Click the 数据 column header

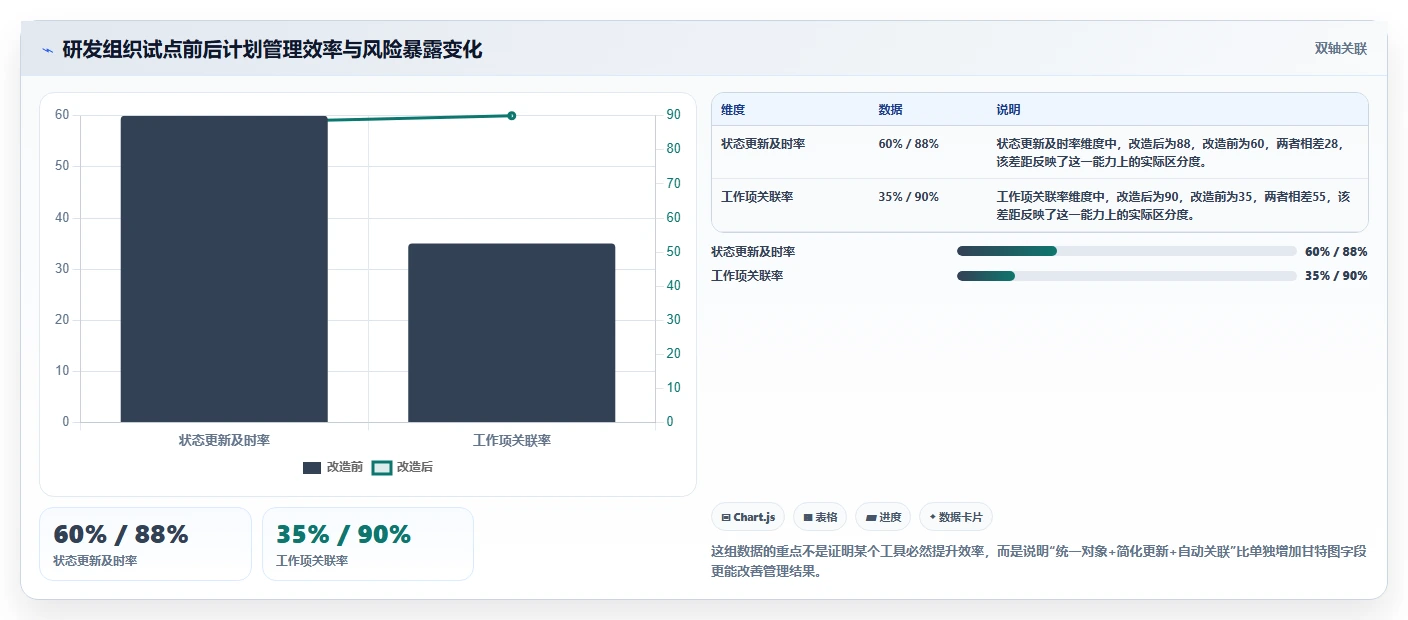[890, 110]
